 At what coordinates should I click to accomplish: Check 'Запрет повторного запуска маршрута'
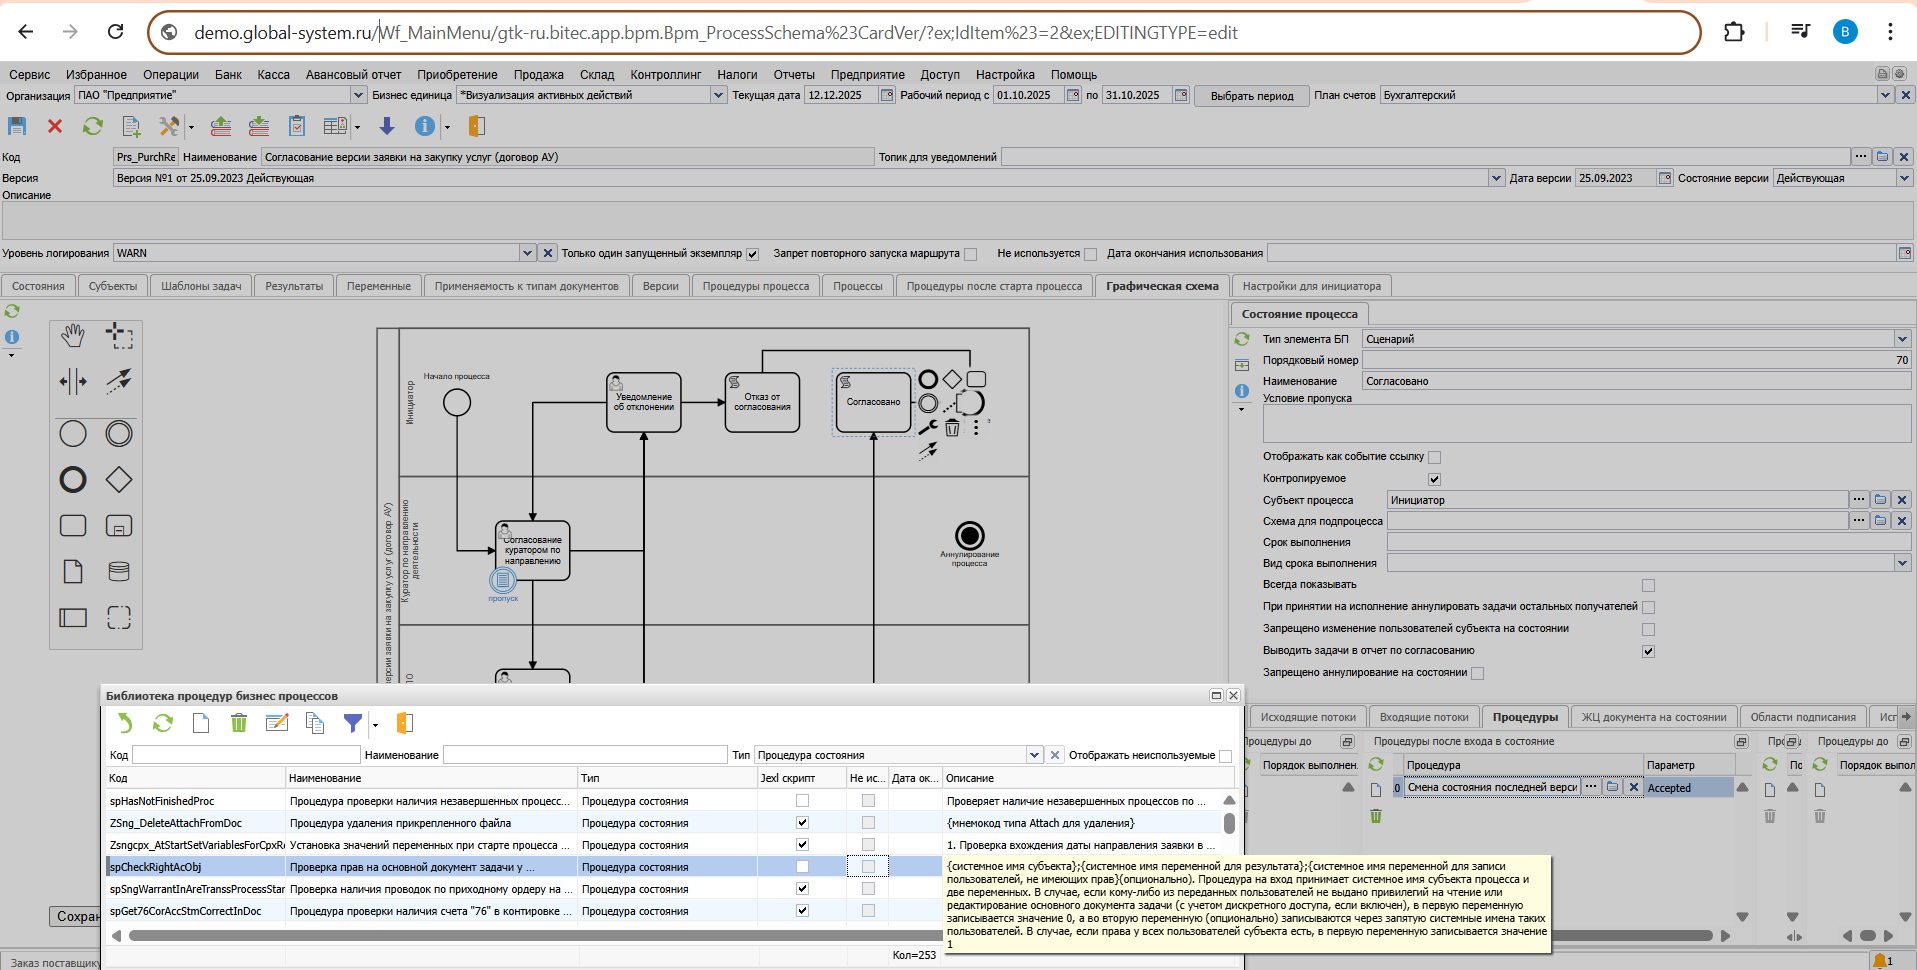(x=970, y=254)
